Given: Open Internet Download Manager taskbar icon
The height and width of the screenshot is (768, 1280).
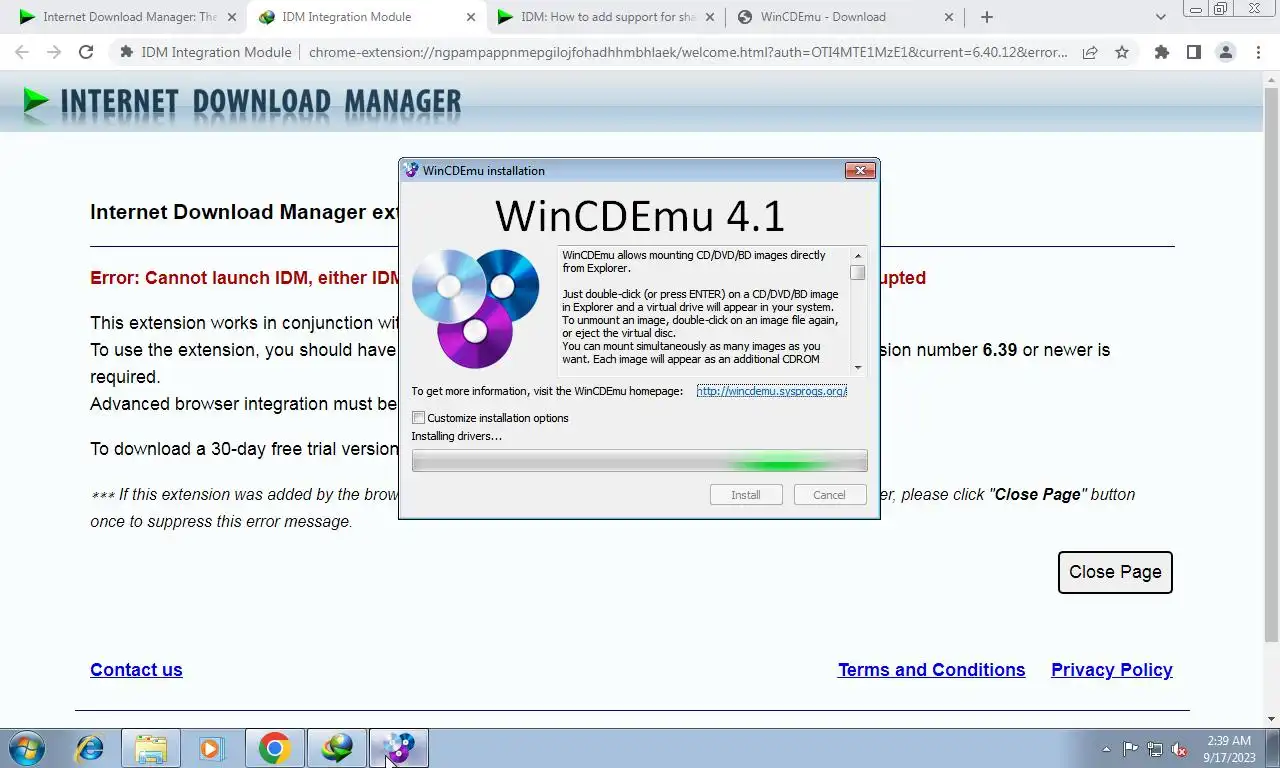Looking at the screenshot, I should click(336, 748).
